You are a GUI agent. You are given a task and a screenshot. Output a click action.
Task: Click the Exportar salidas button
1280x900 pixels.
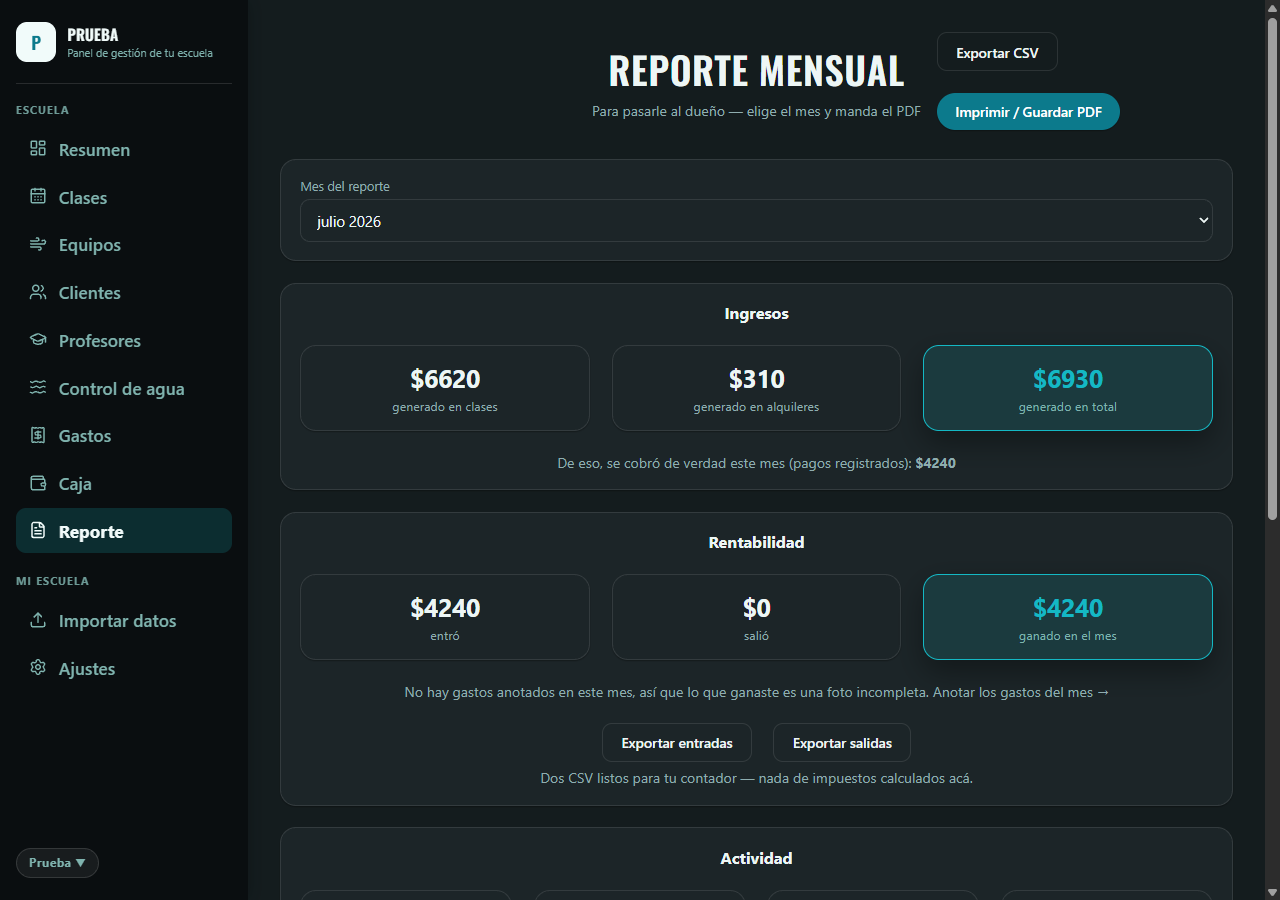[x=842, y=743]
